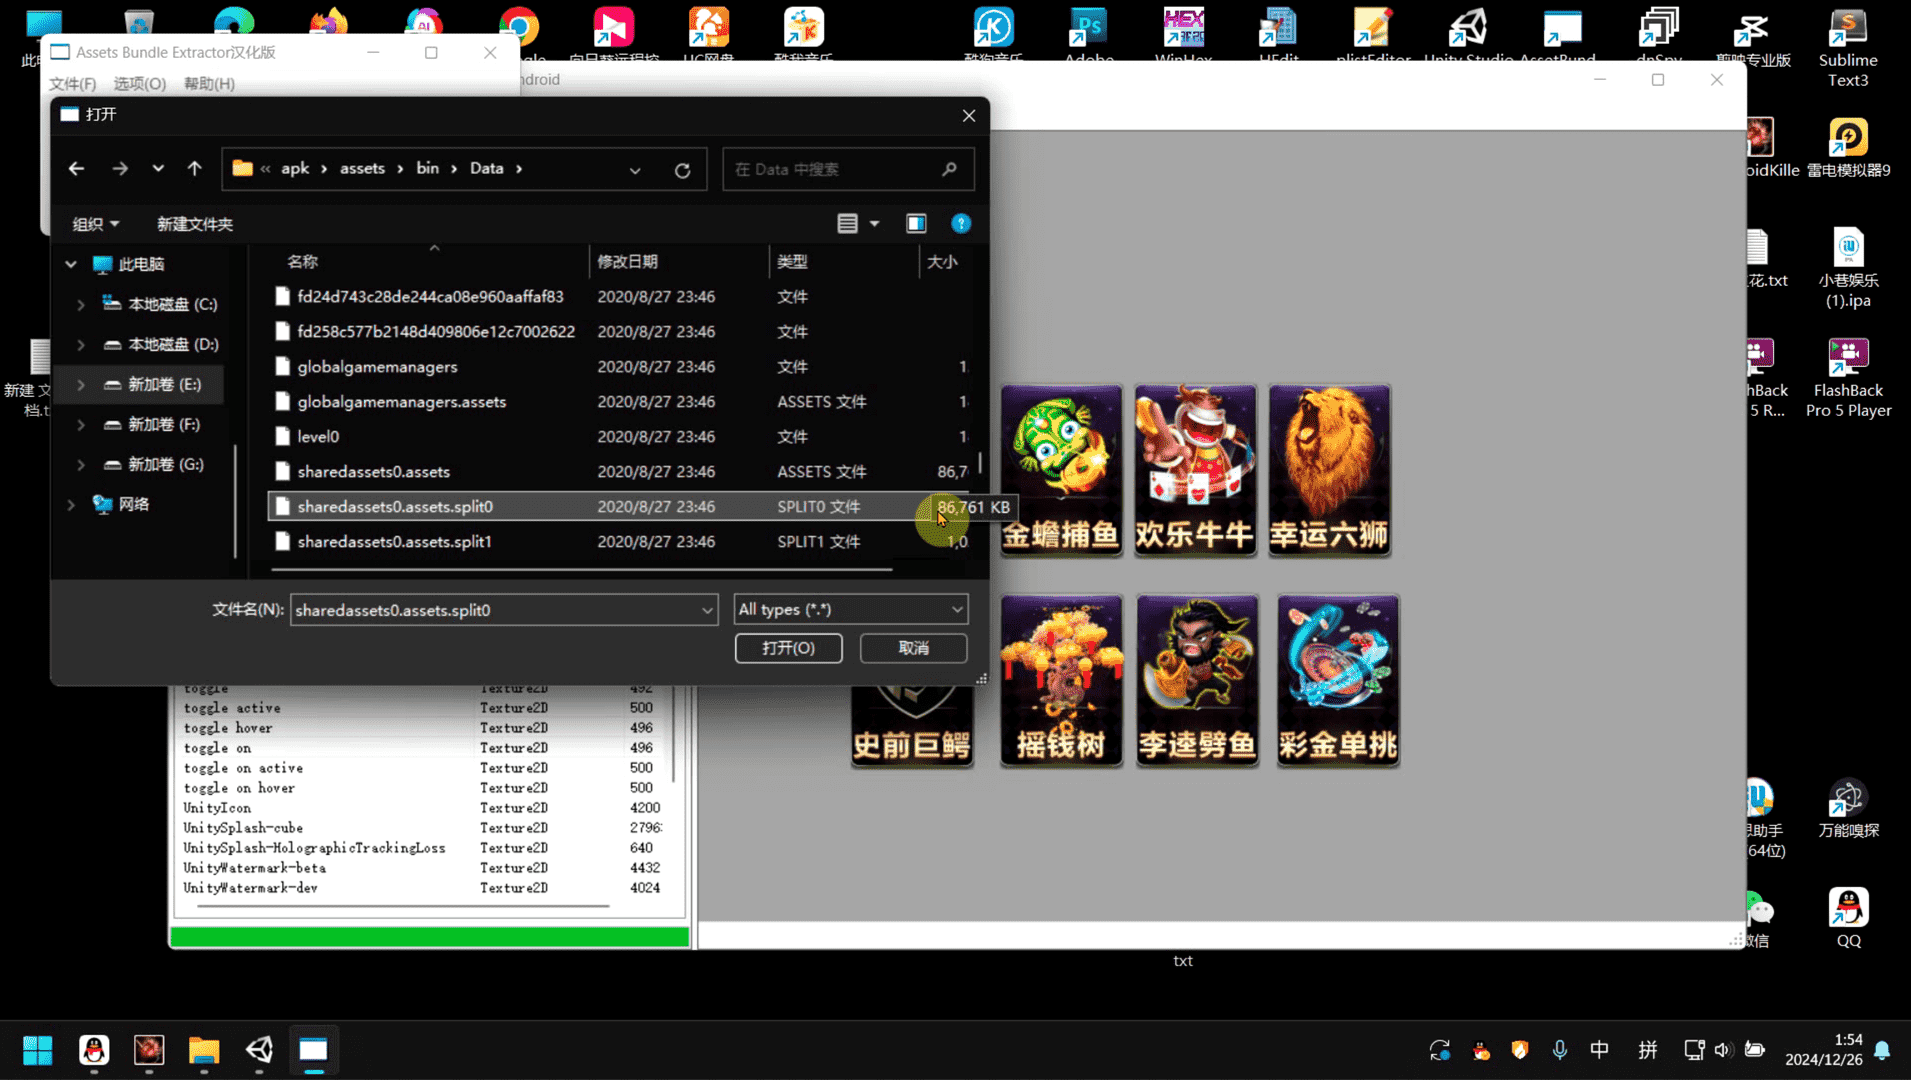Open QQ from the taskbar

coord(94,1050)
